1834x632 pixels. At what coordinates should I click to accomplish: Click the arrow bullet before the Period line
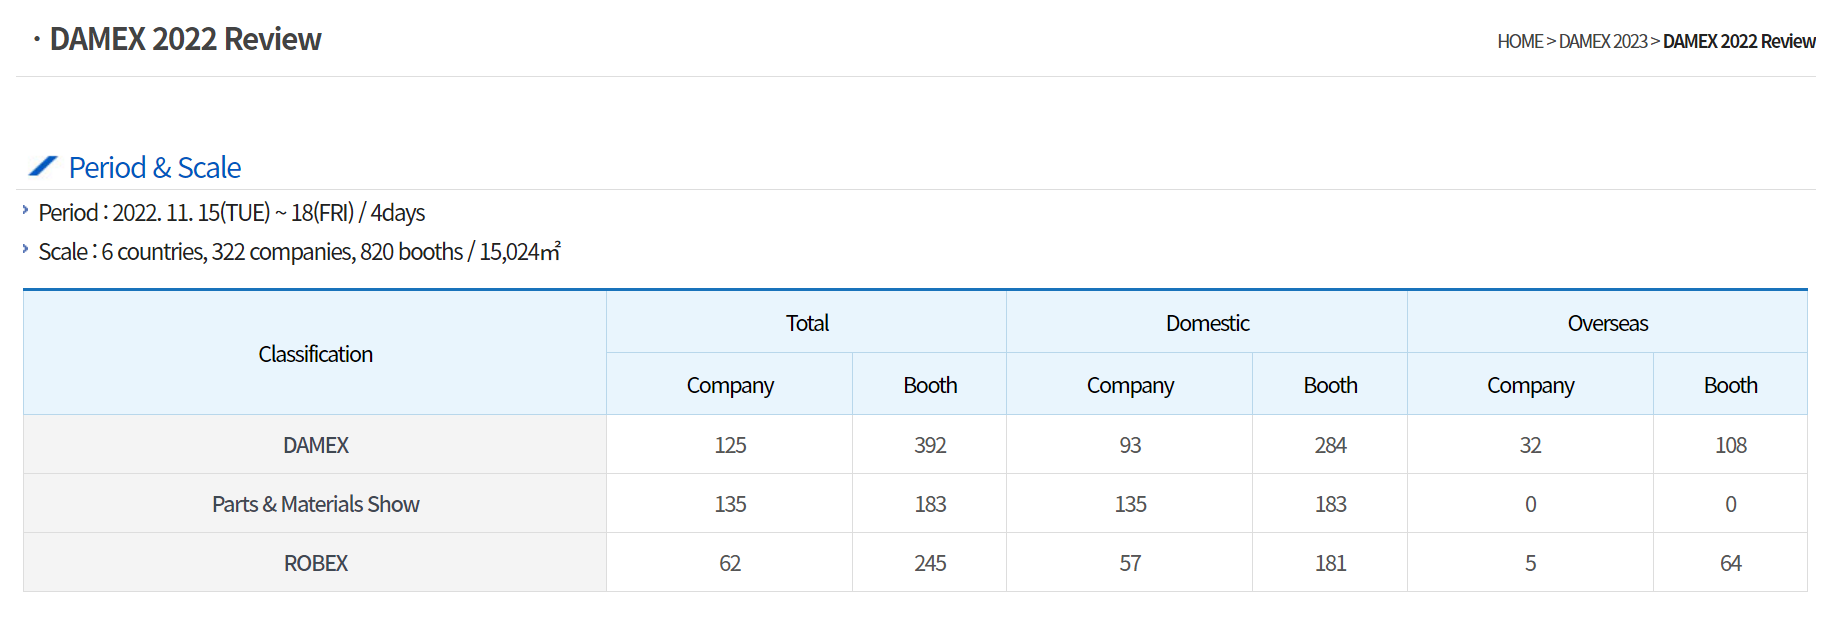[x=25, y=210]
